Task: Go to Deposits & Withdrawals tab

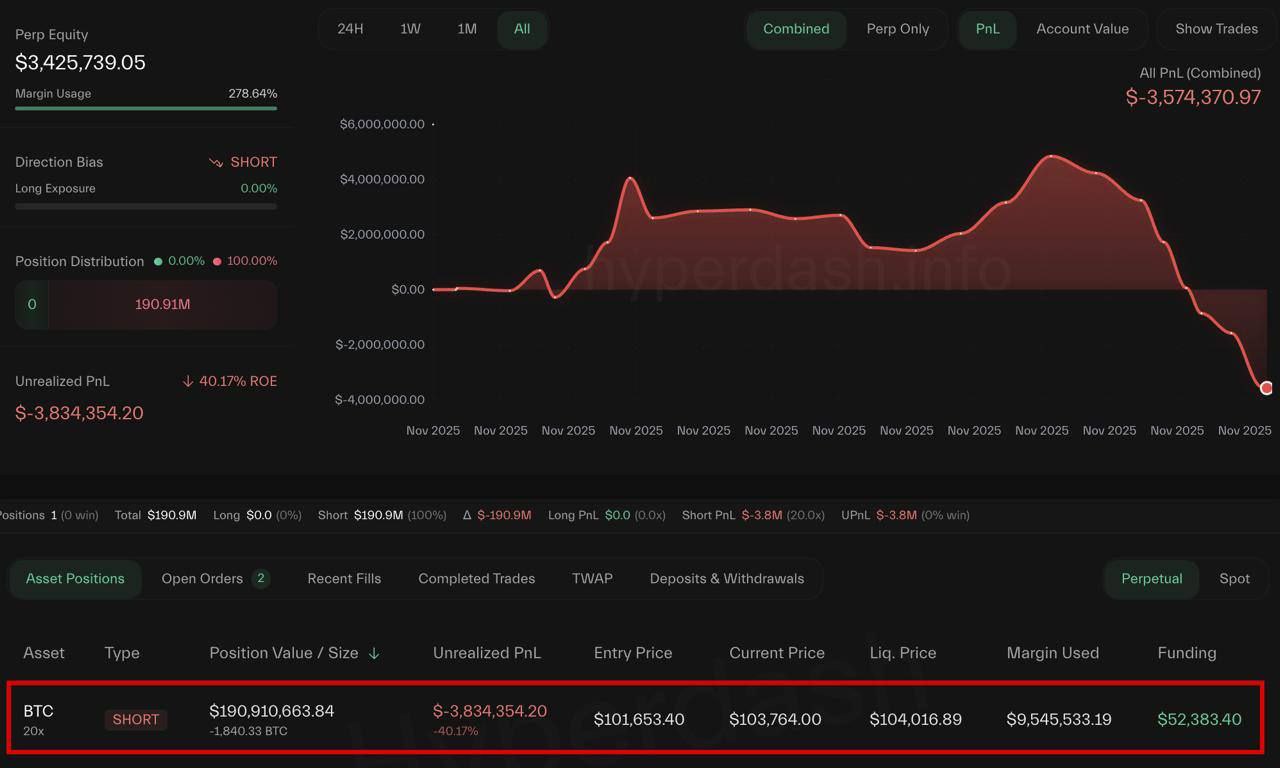Action: pyautogui.click(x=726, y=578)
